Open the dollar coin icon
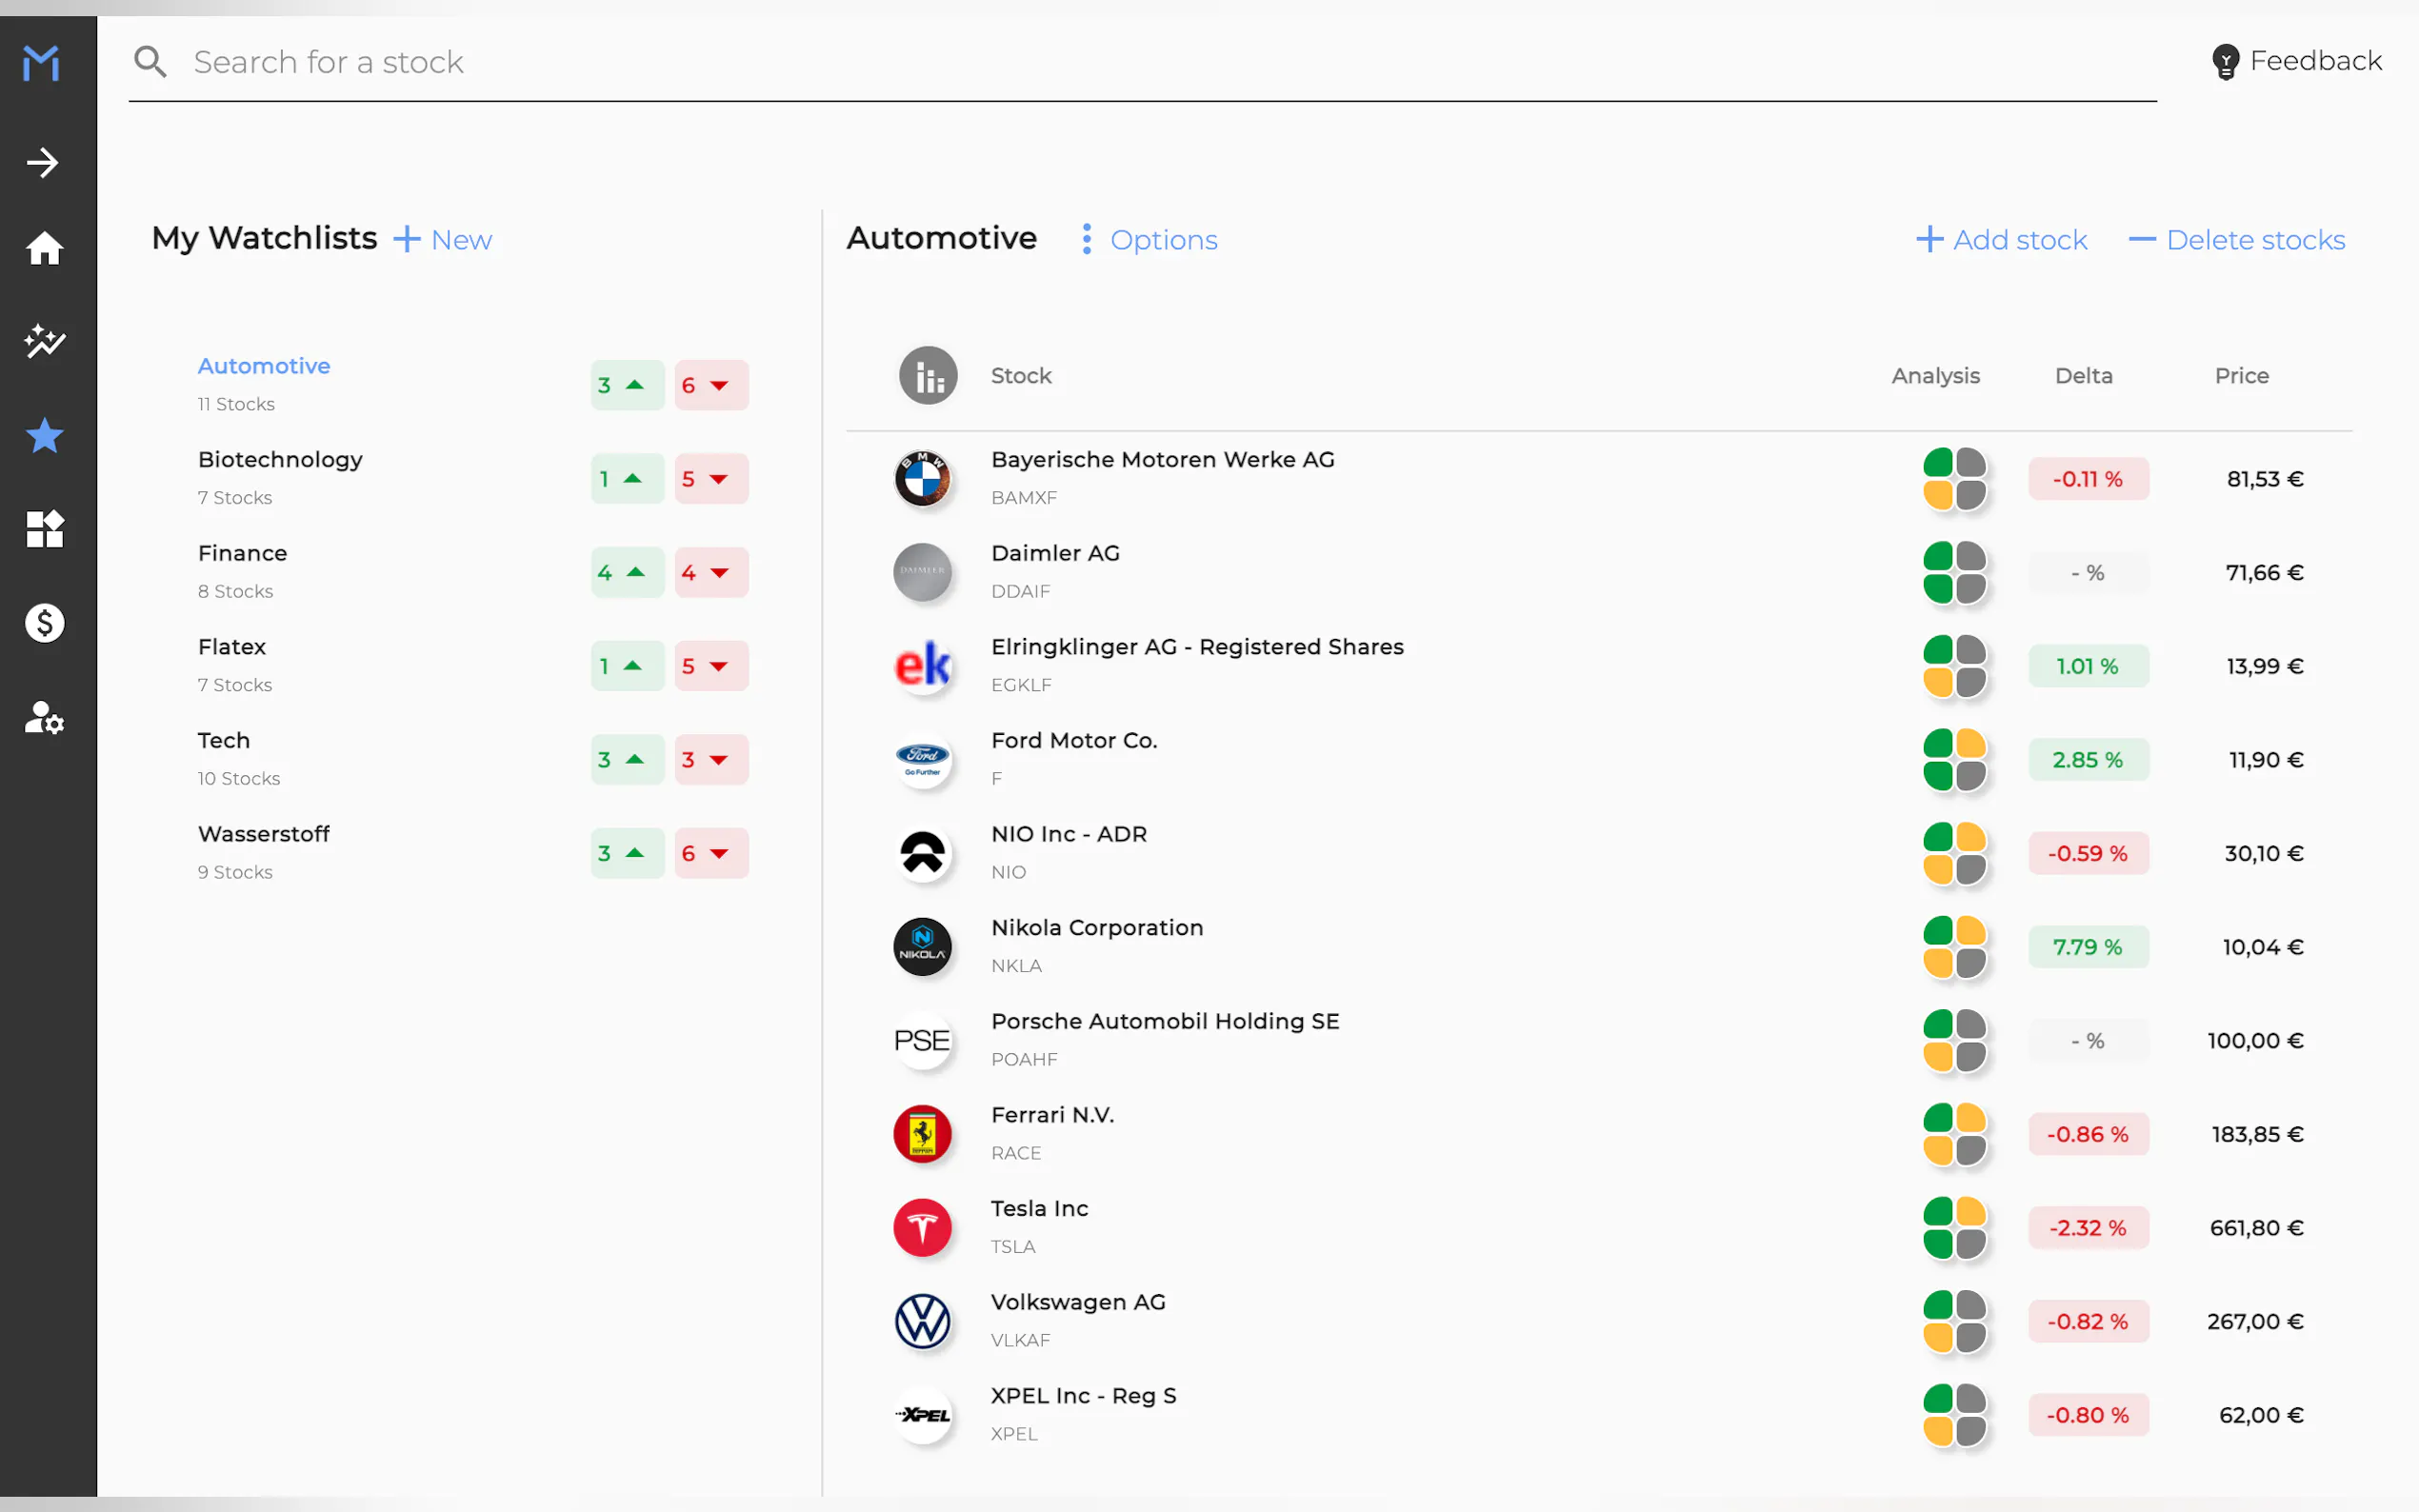 pos(44,623)
